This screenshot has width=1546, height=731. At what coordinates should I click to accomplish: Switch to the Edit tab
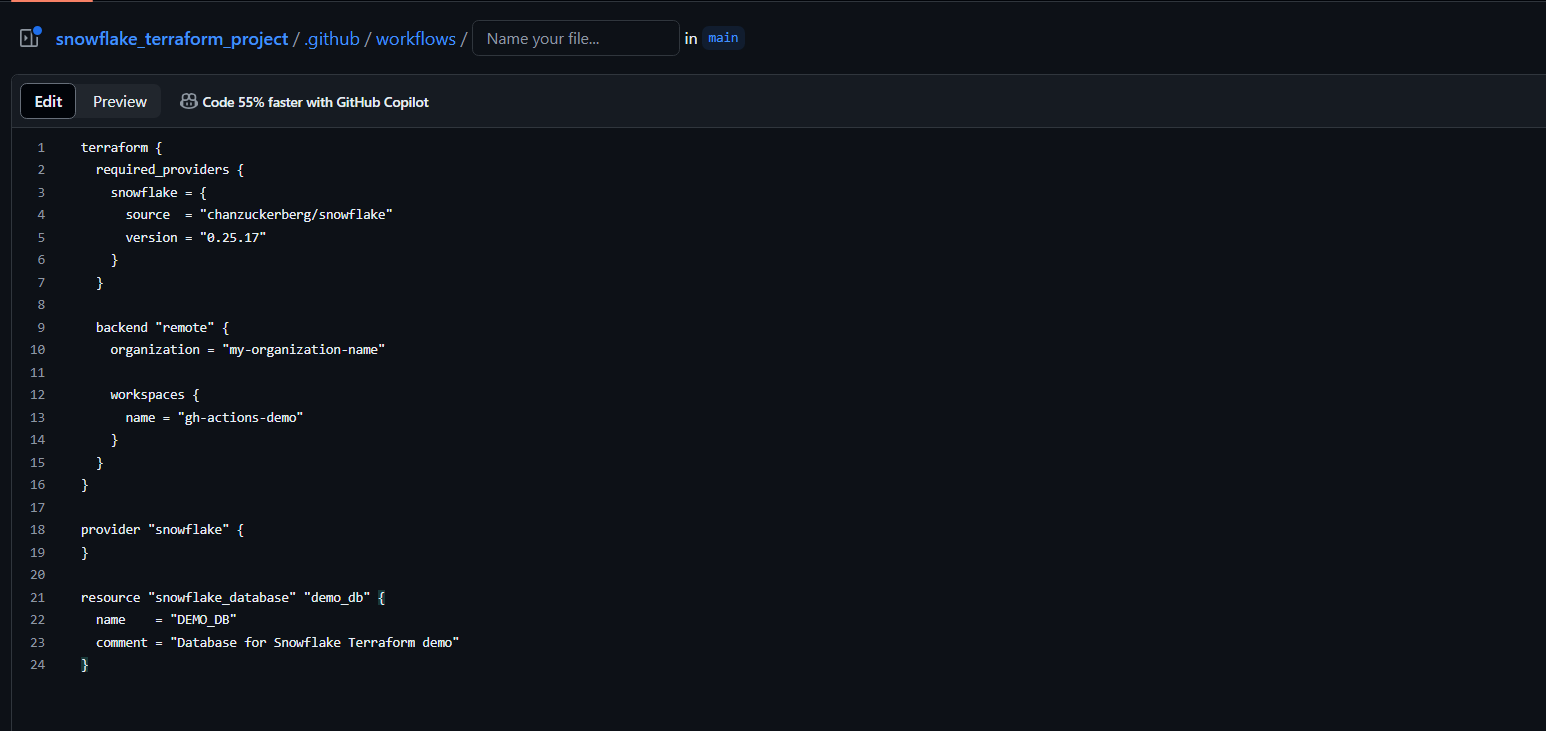coord(47,101)
